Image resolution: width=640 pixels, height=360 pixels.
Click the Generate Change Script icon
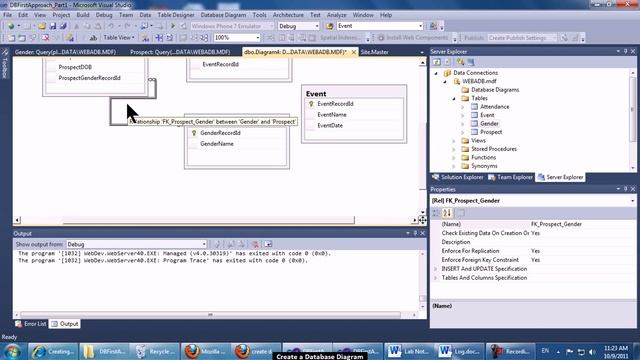70,38
